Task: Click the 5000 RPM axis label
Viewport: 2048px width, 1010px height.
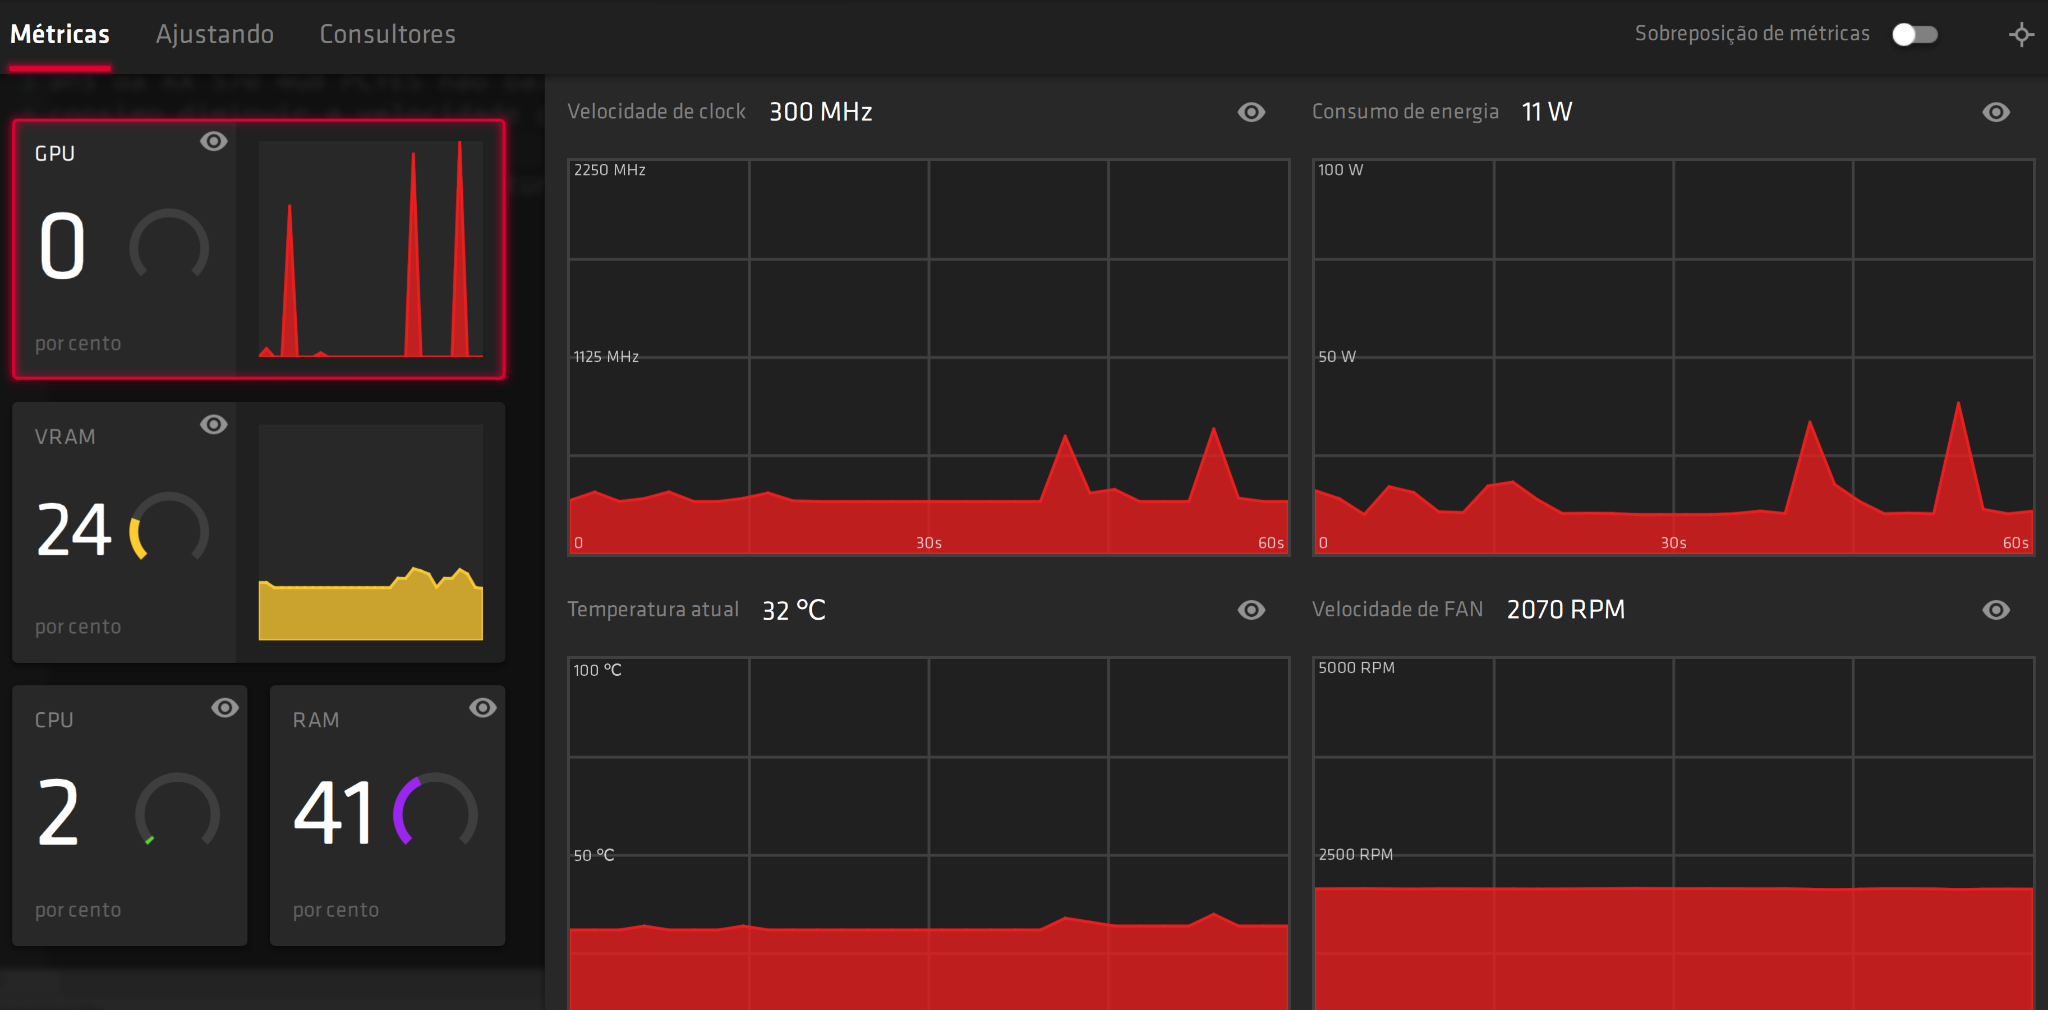Action: [x=1356, y=668]
